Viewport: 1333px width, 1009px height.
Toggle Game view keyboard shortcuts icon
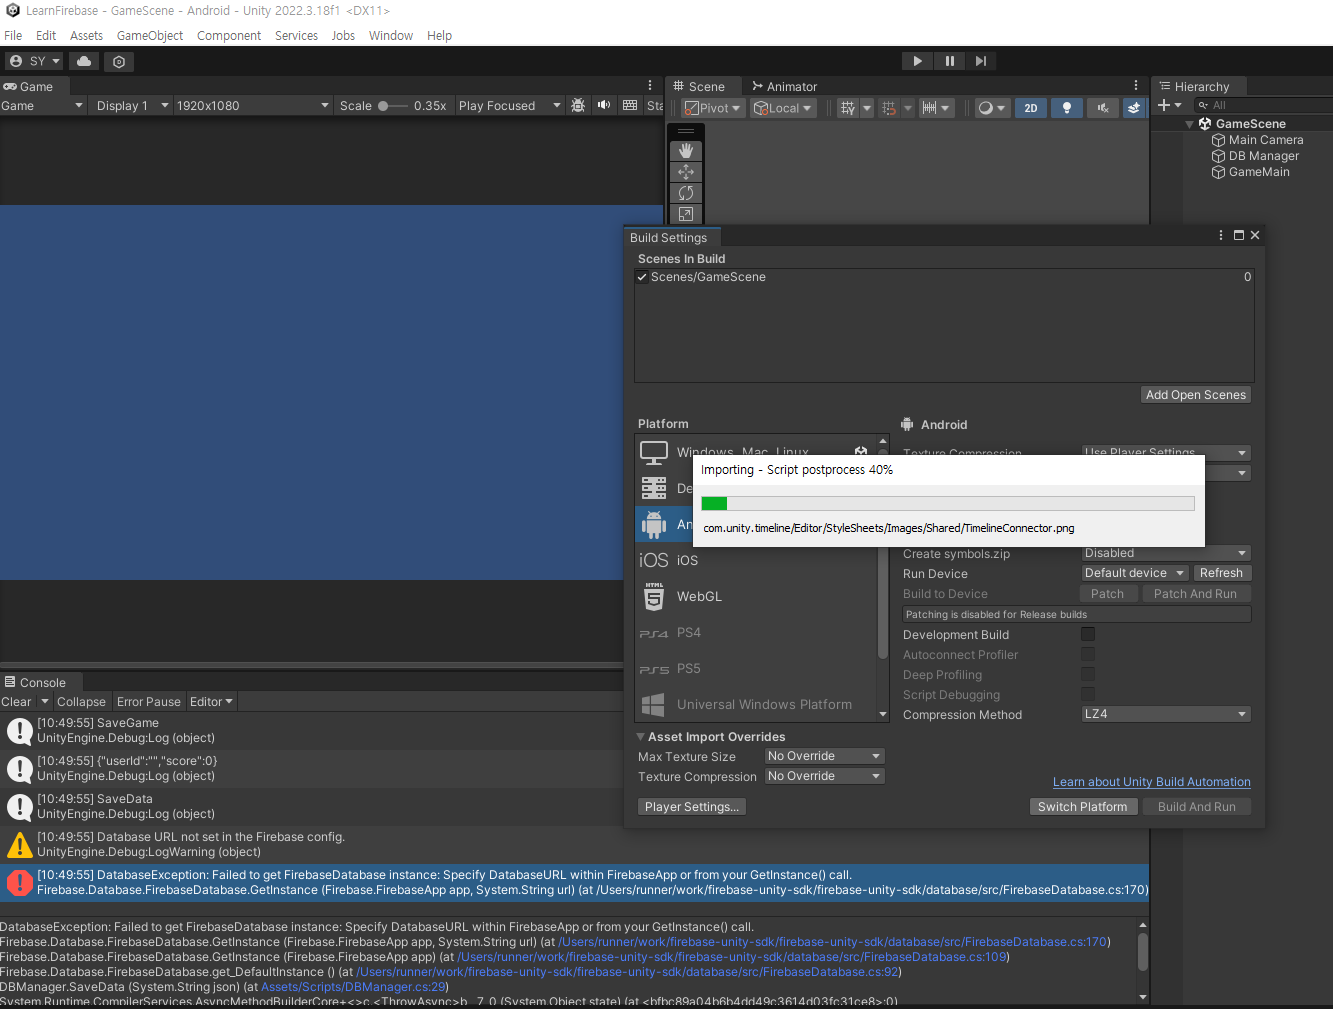coord(630,105)
